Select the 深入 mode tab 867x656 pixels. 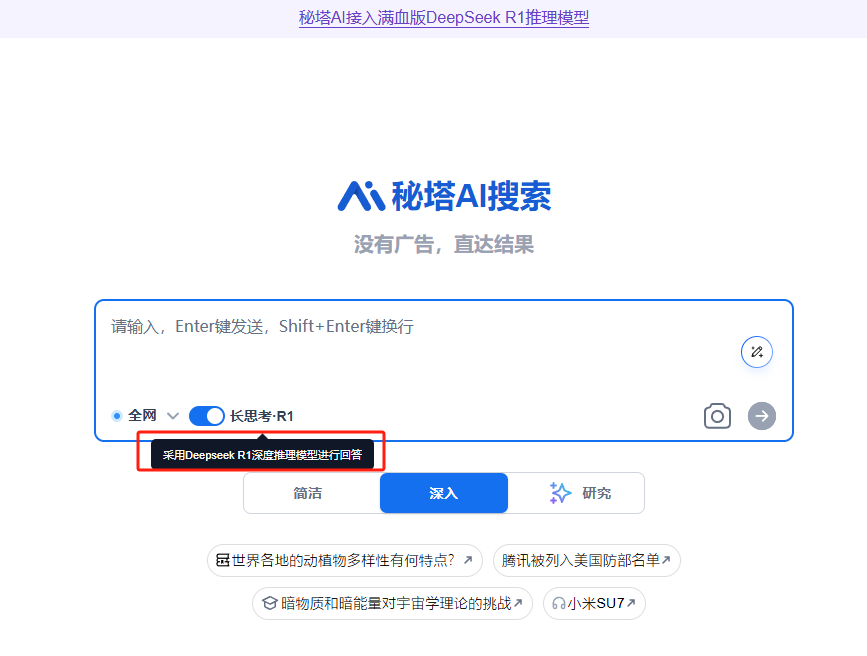444,493
